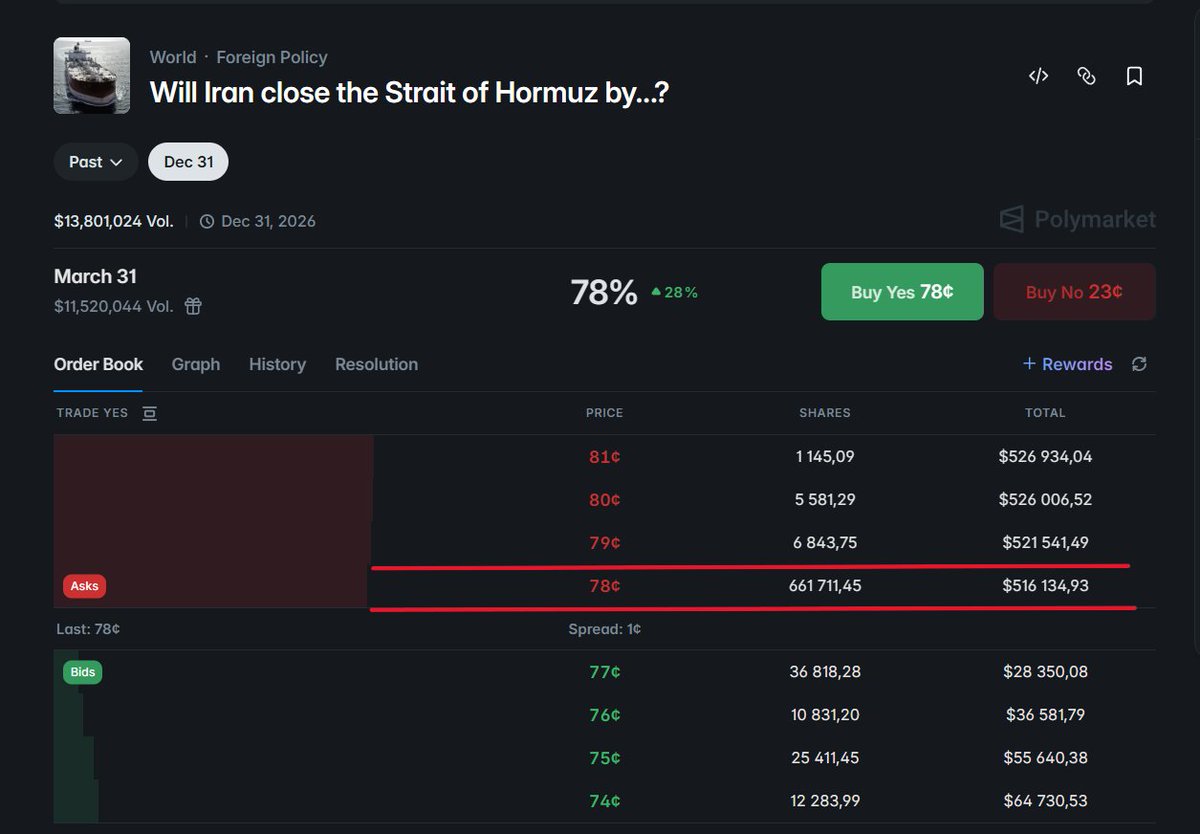
Task: Click the Last: 78¢ label
Action: tap(87, 629)
